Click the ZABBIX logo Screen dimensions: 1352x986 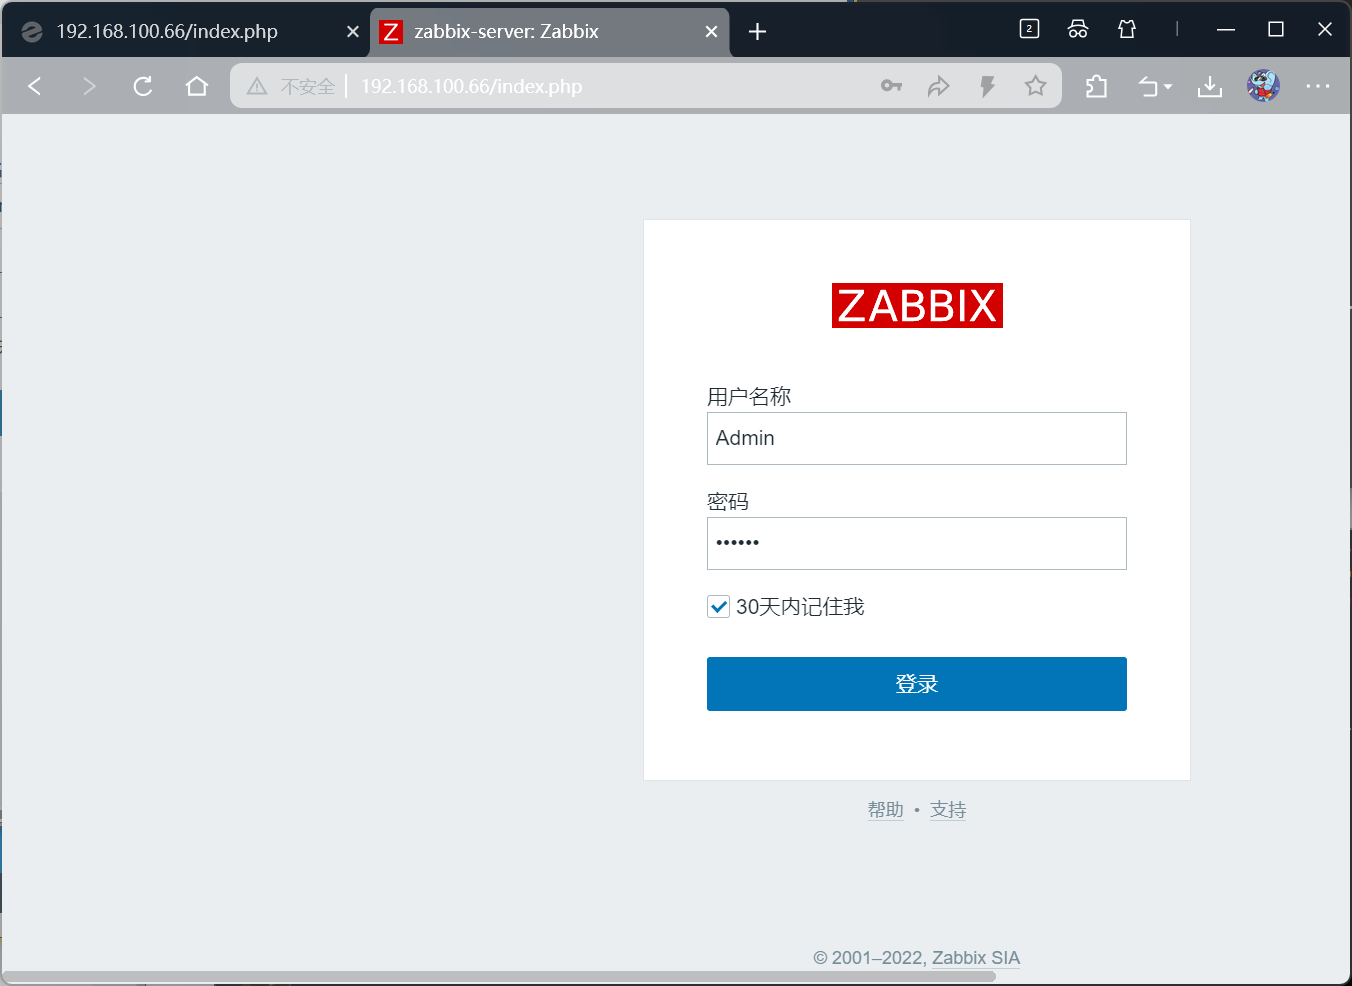point(917,305)
